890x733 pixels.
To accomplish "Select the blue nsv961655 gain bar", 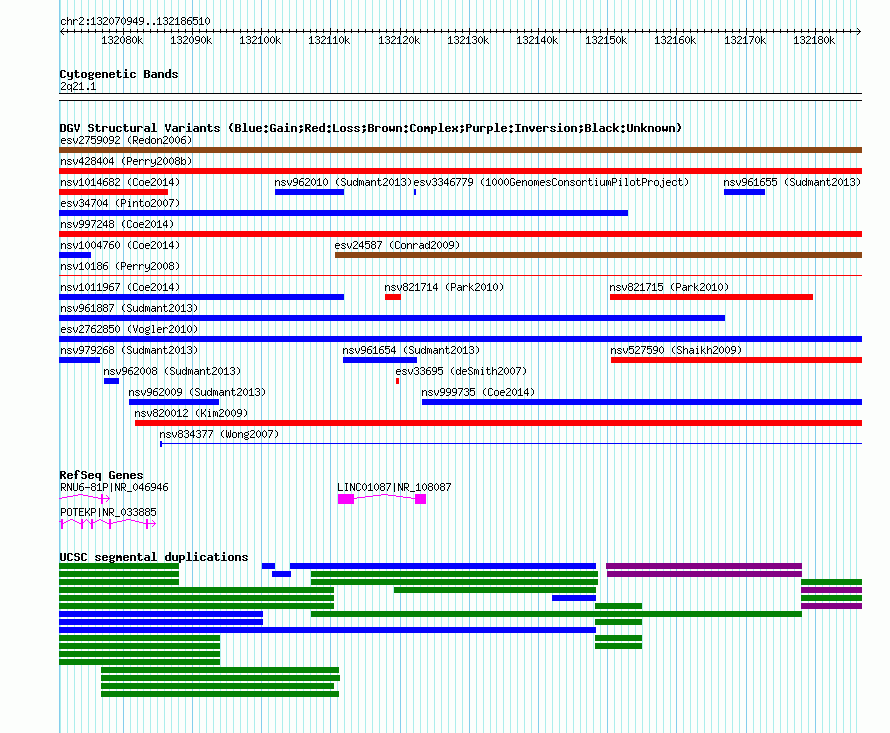I will click(x=744, y=192).
